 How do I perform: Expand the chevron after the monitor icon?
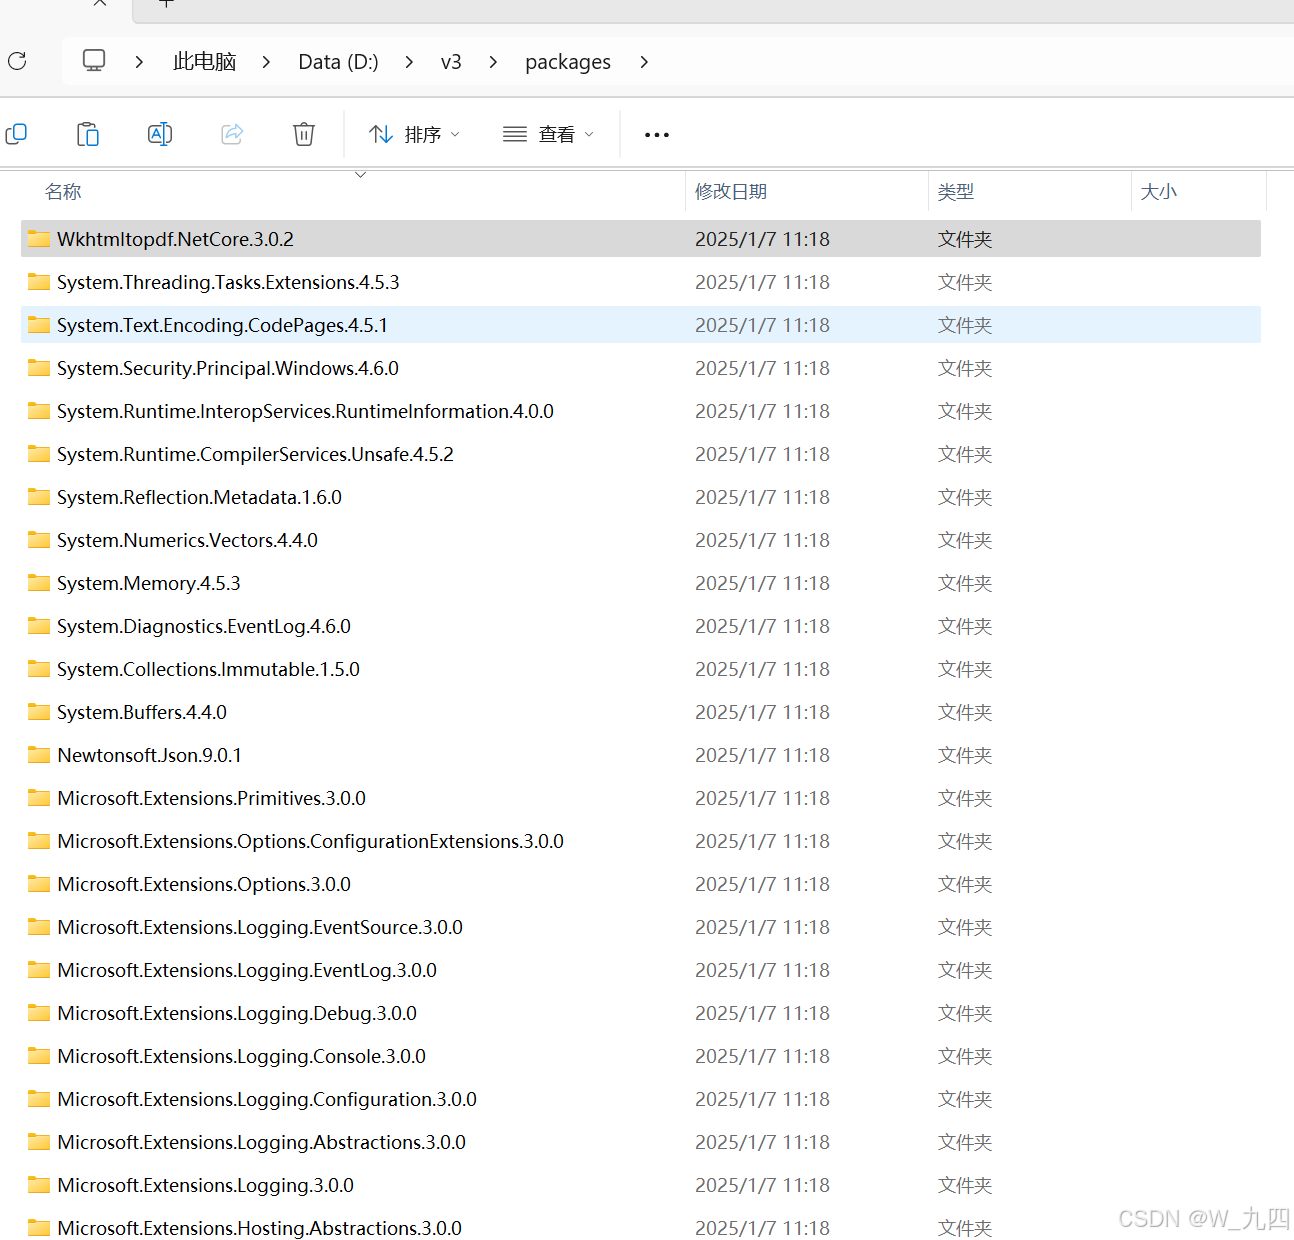coord(139,62)
